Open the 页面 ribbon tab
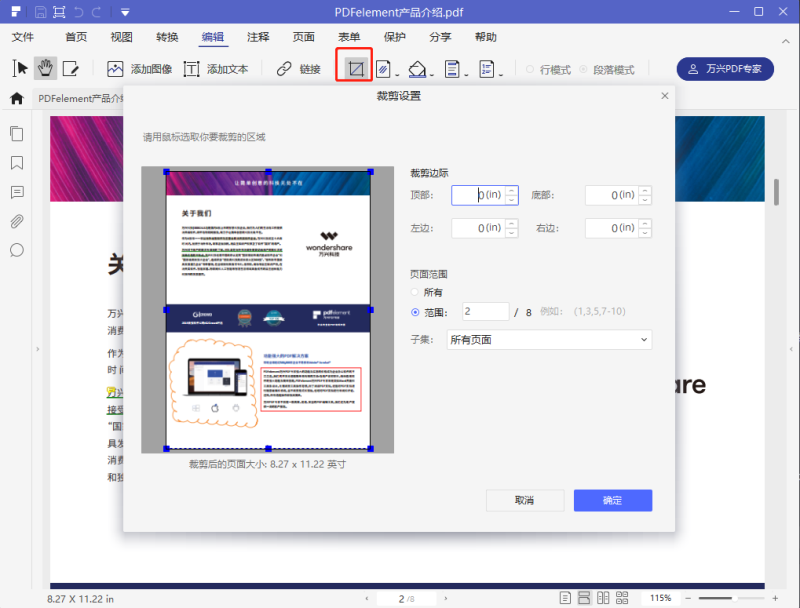This screenshot has height=608, width=800. coord(303,37)
